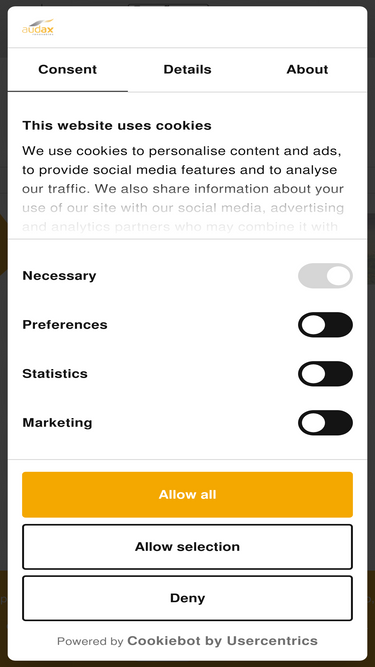Click the Deny button
Viewport: 375px width, 667px height.
pos(188,598)
